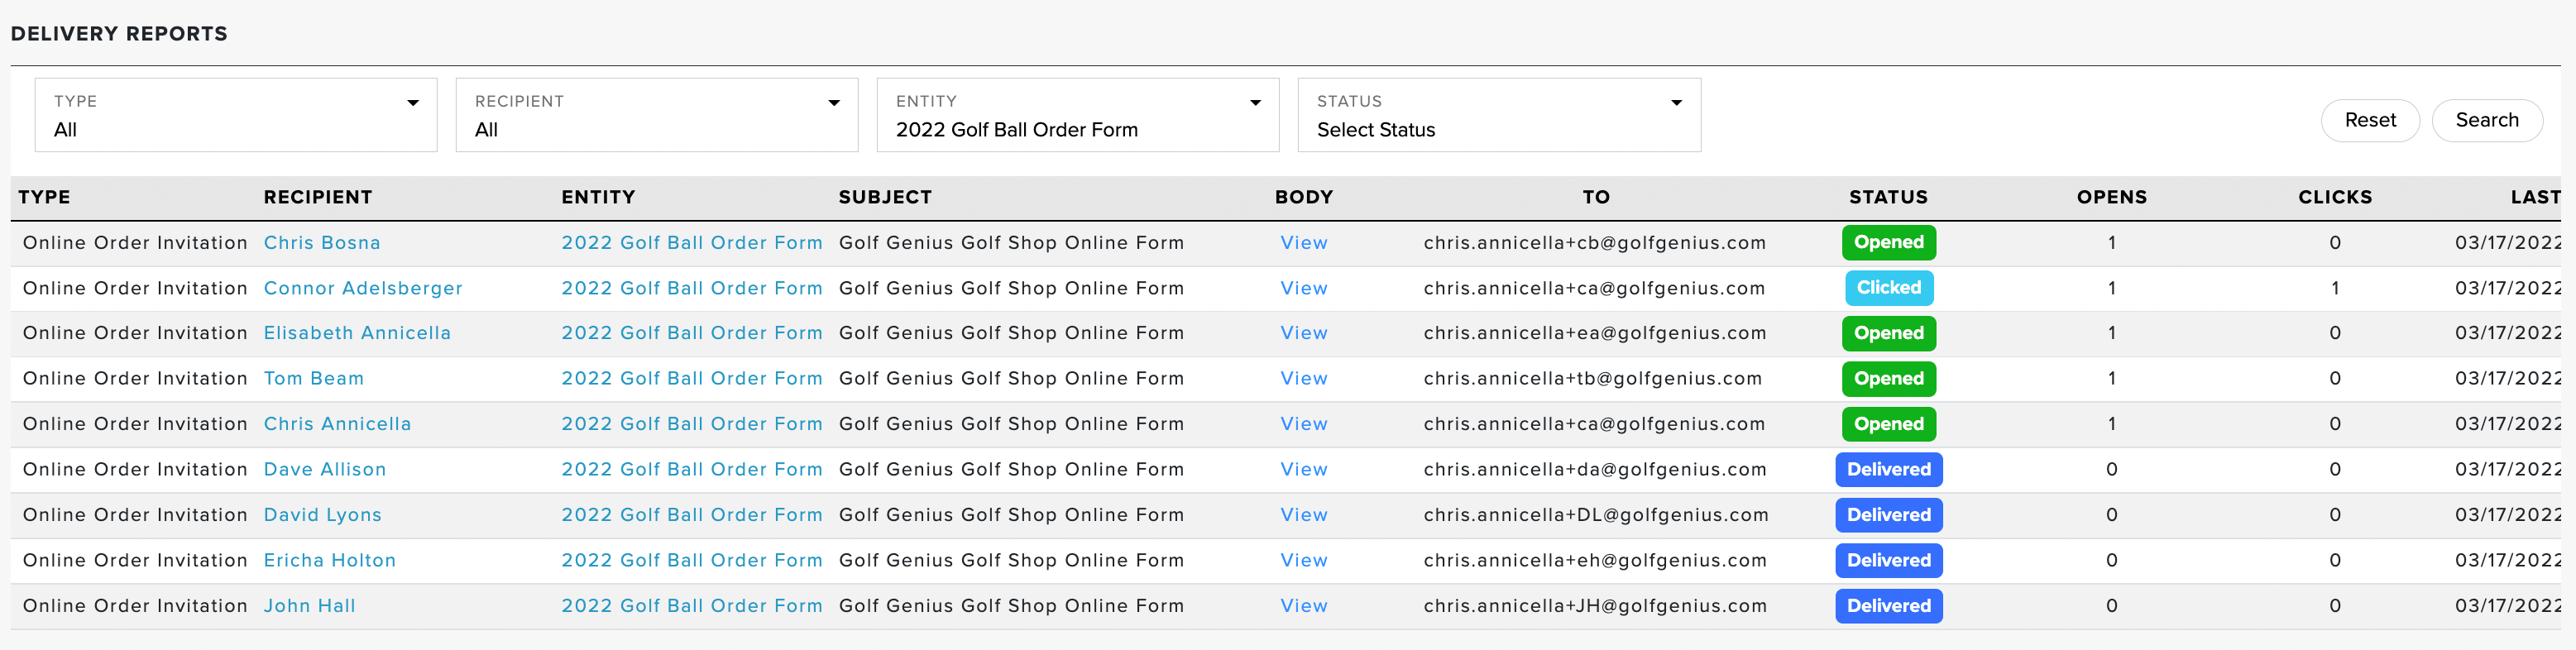Open recipient John Hall
This screenshot has height=650, width=2576.
pyautogui.click(x=310, y=606)
